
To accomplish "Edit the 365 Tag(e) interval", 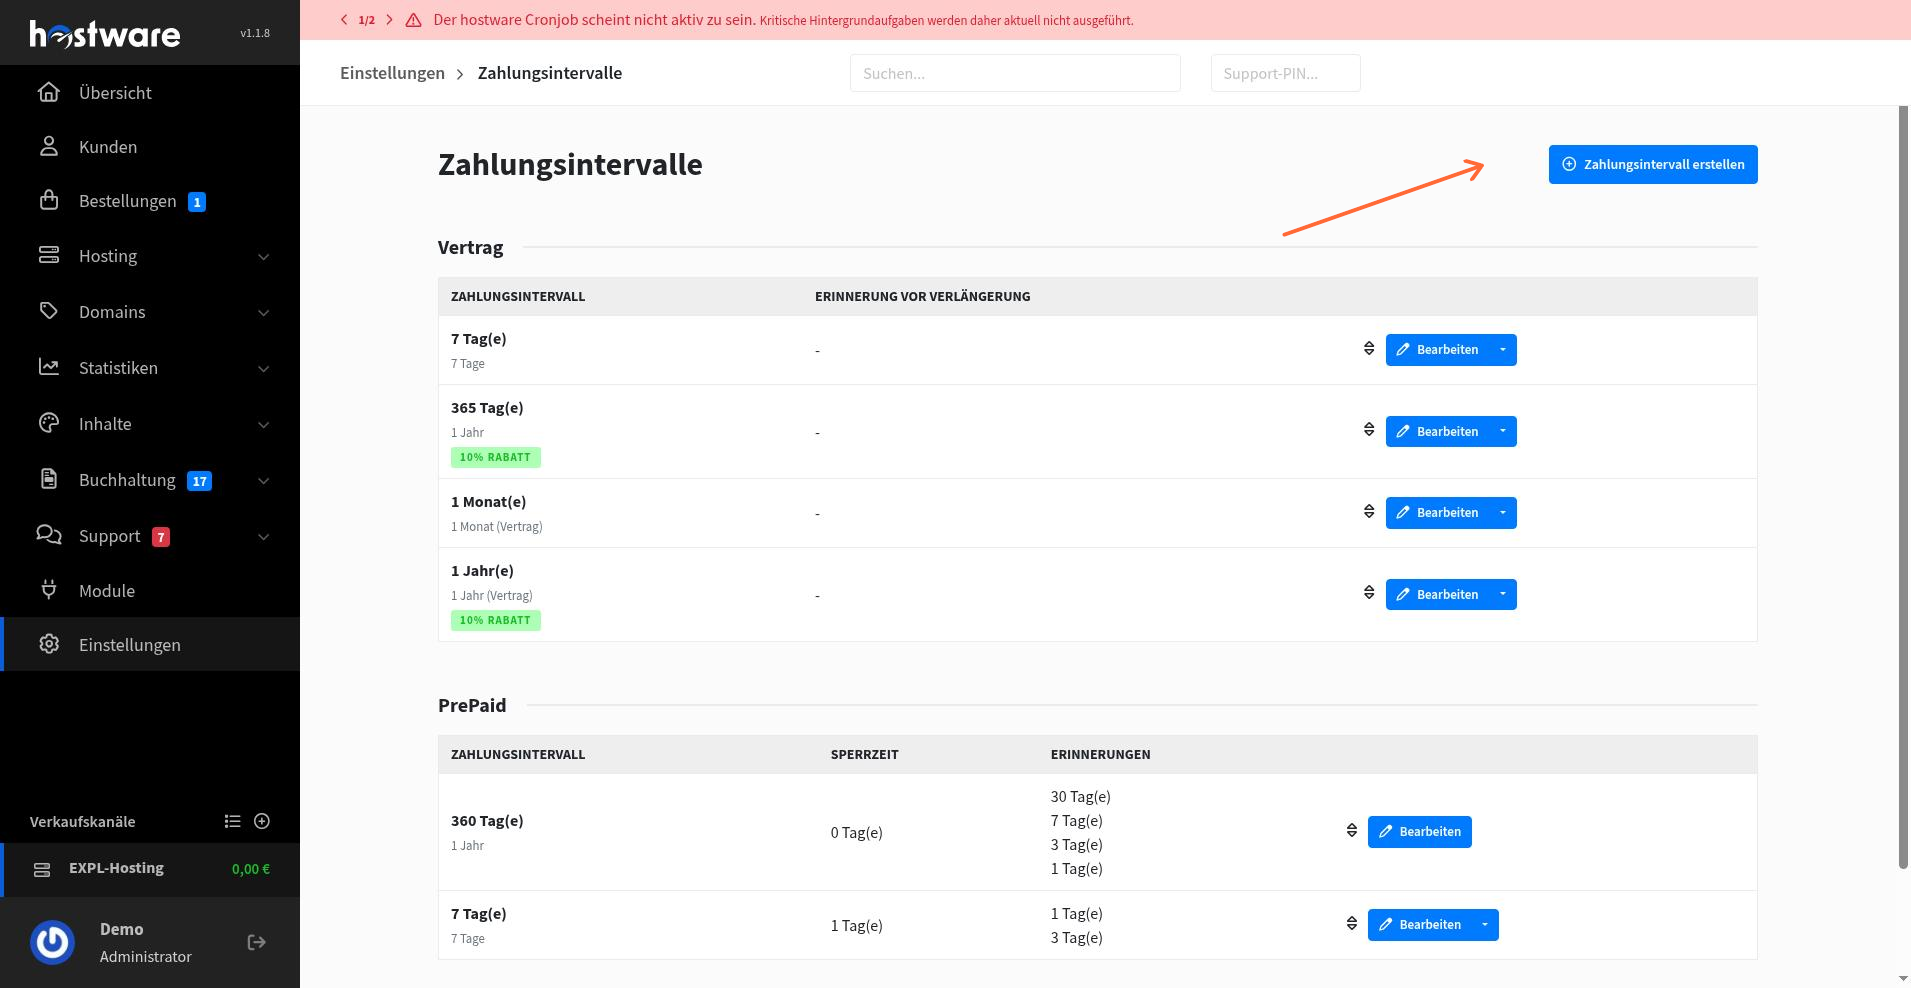I will click(x=1437, y=431).
